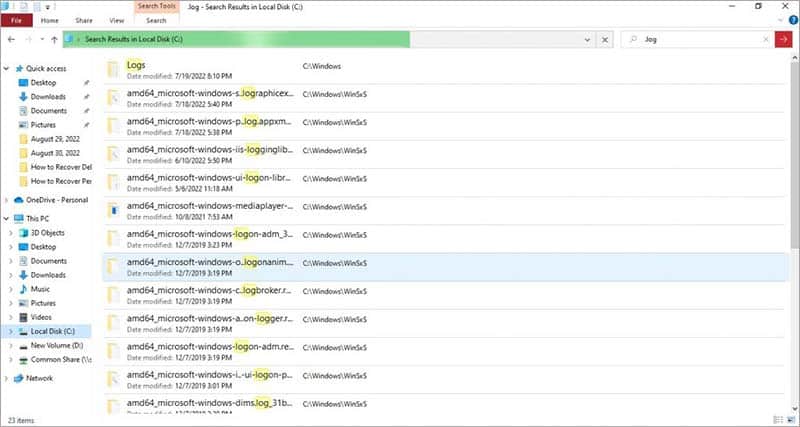This screenshot has width=800, height=427.
Task: Click the OneDrive cloud icon
Action: click(19, 200)
